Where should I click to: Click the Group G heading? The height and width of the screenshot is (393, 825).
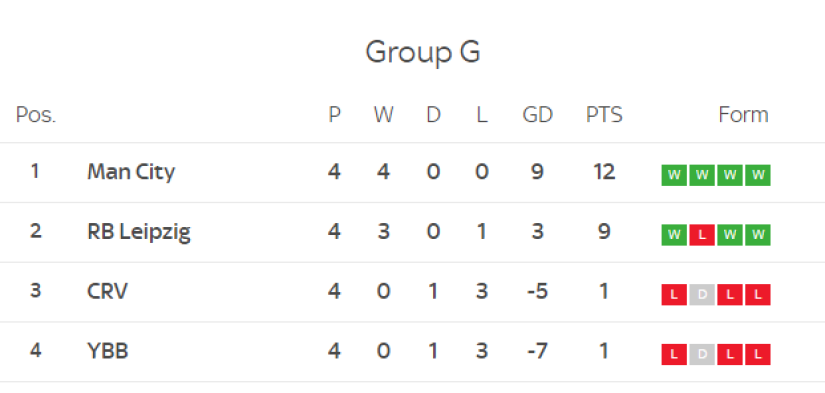423,53
